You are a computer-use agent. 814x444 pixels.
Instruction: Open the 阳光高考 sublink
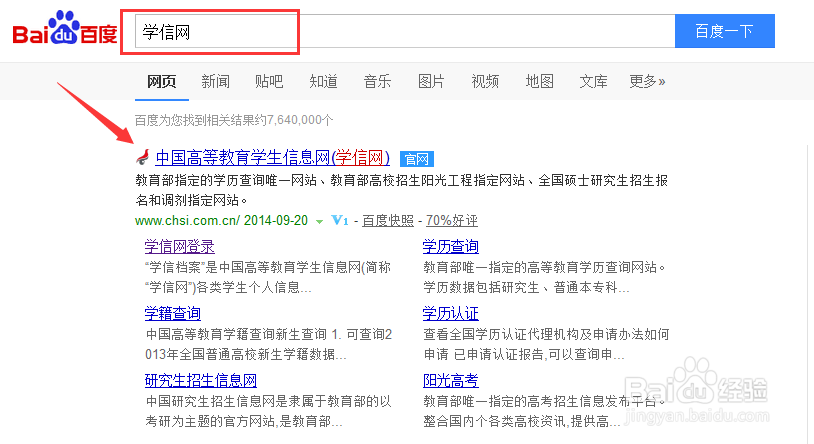click(451, 381)
